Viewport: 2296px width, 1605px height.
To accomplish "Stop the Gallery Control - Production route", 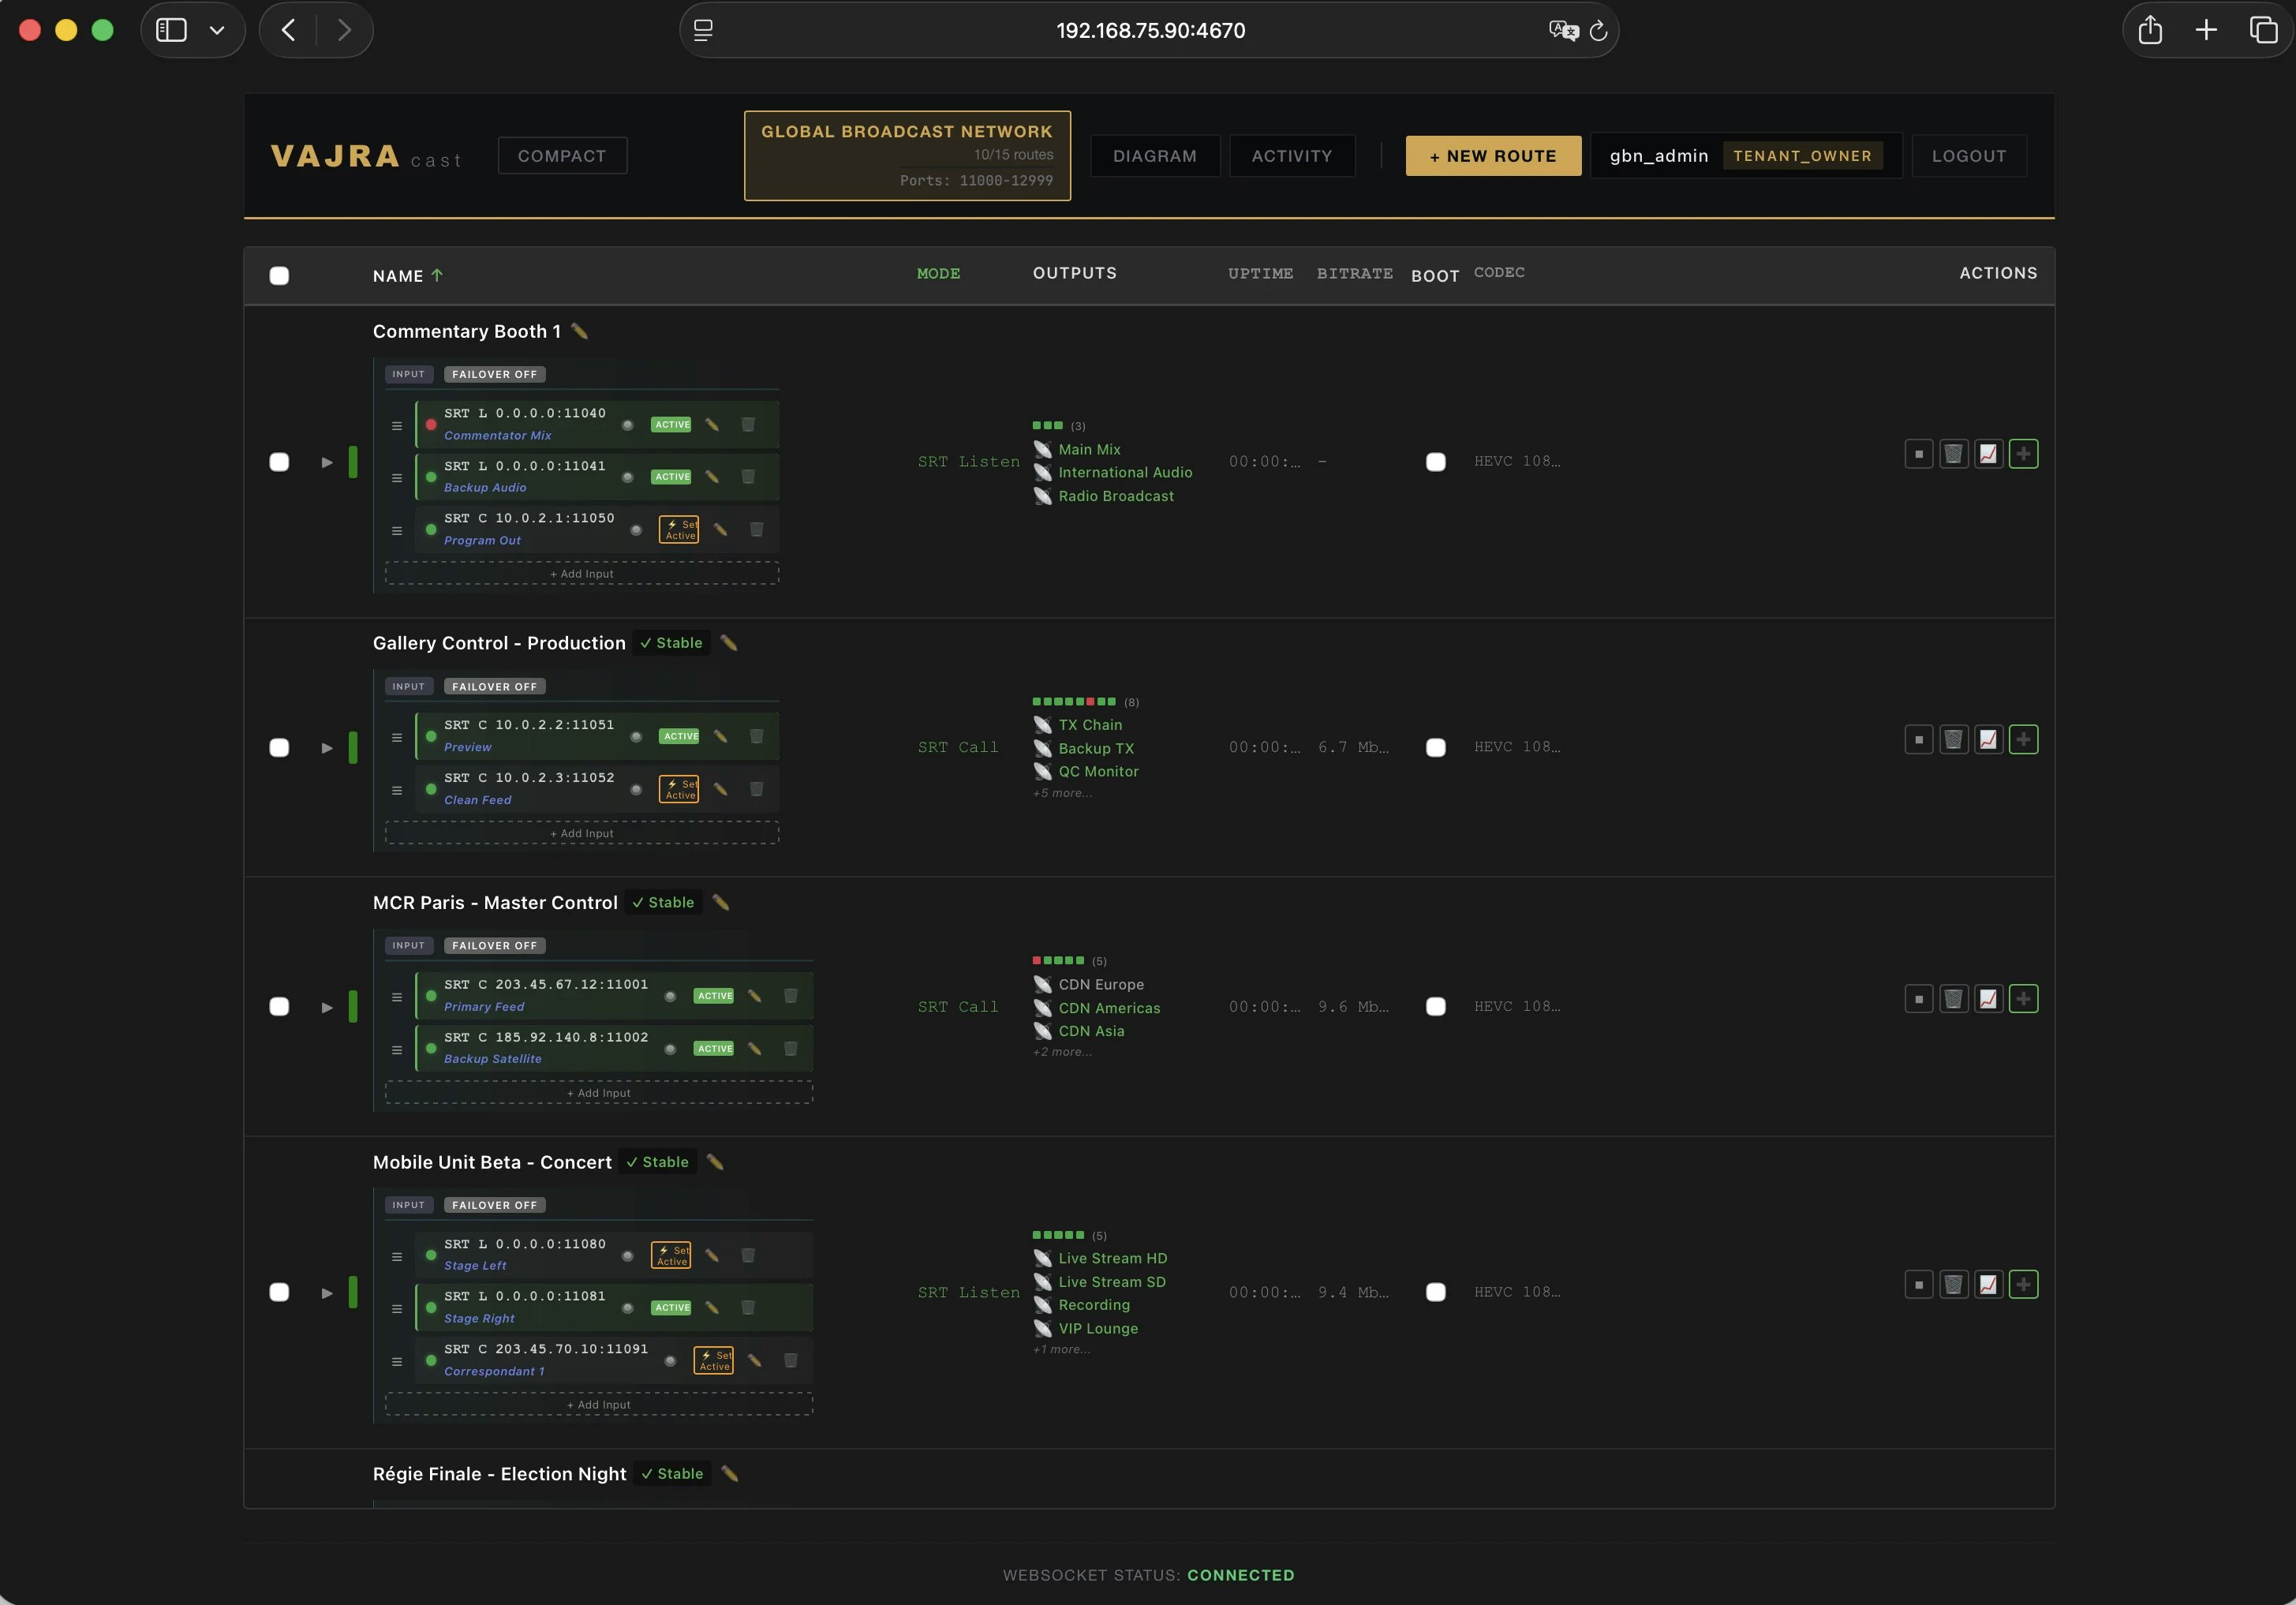I will [1918, 739].
